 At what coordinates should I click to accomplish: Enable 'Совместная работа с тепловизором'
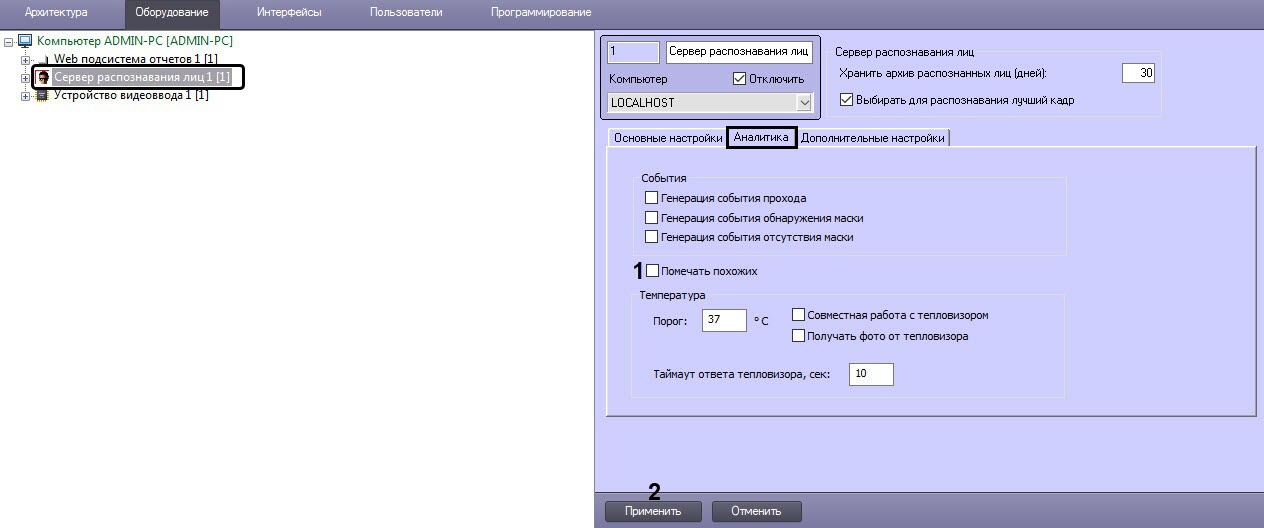point(798,315)
